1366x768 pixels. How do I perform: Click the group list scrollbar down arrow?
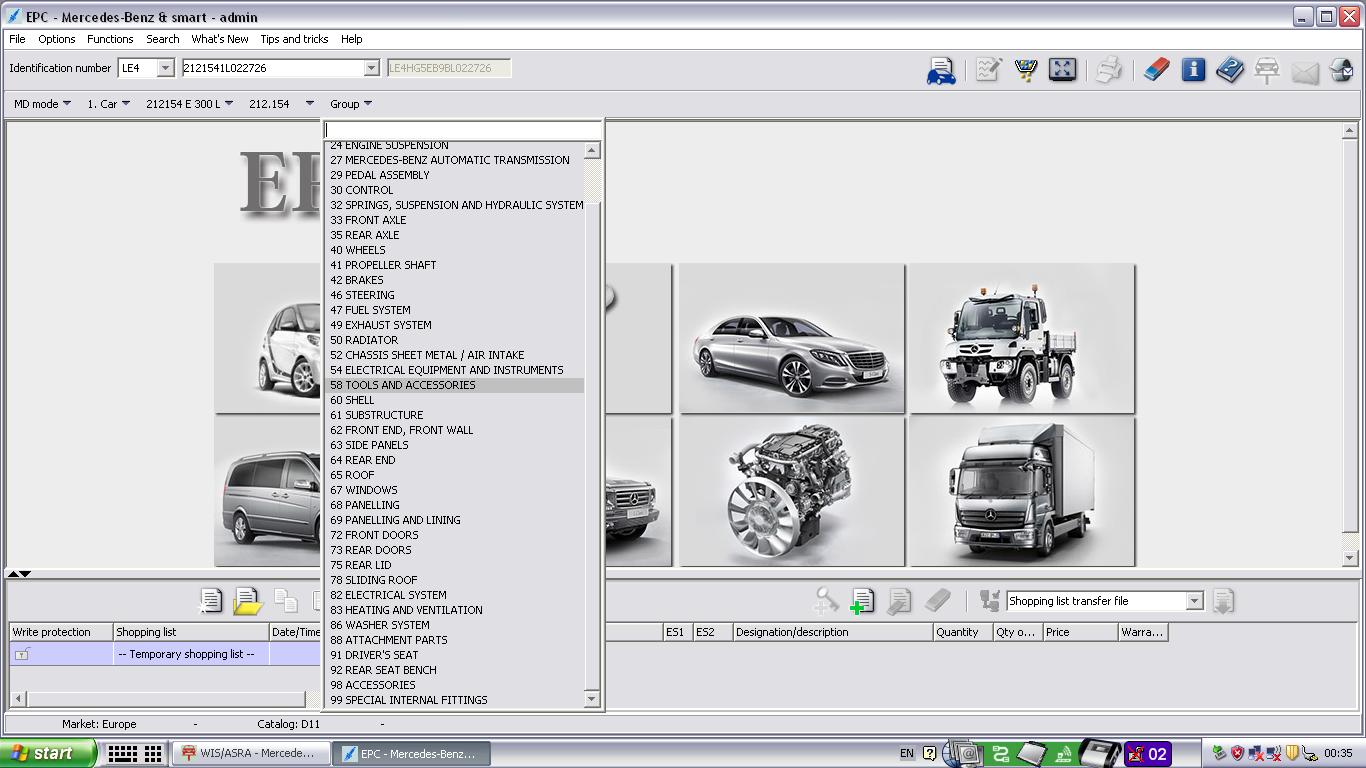coord(592,699)
